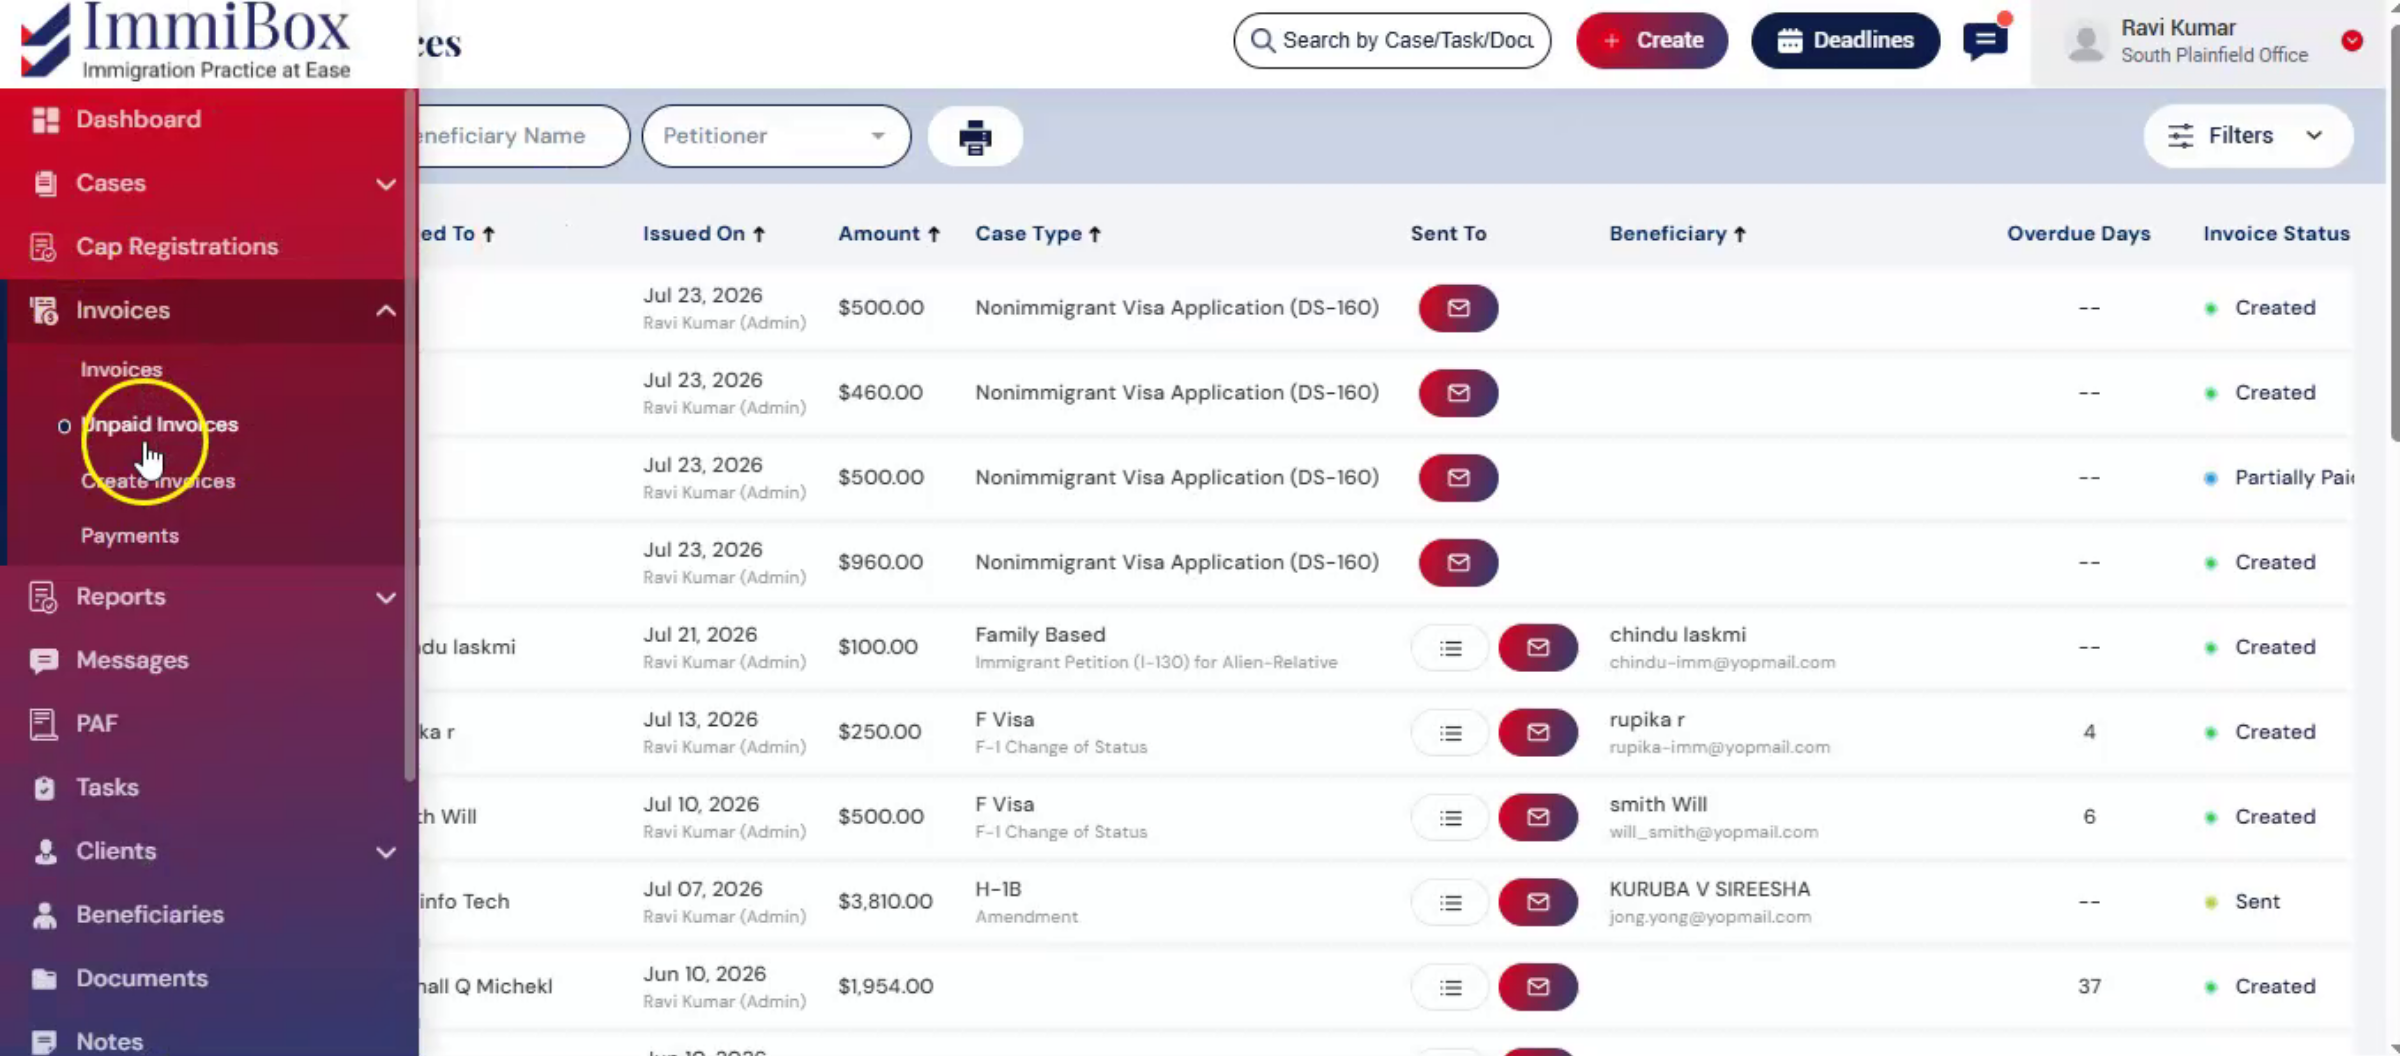Send email for the $3,810.00 invoice
The width and height of the screenshot is (2400, 1056).
click(1538, 903)
